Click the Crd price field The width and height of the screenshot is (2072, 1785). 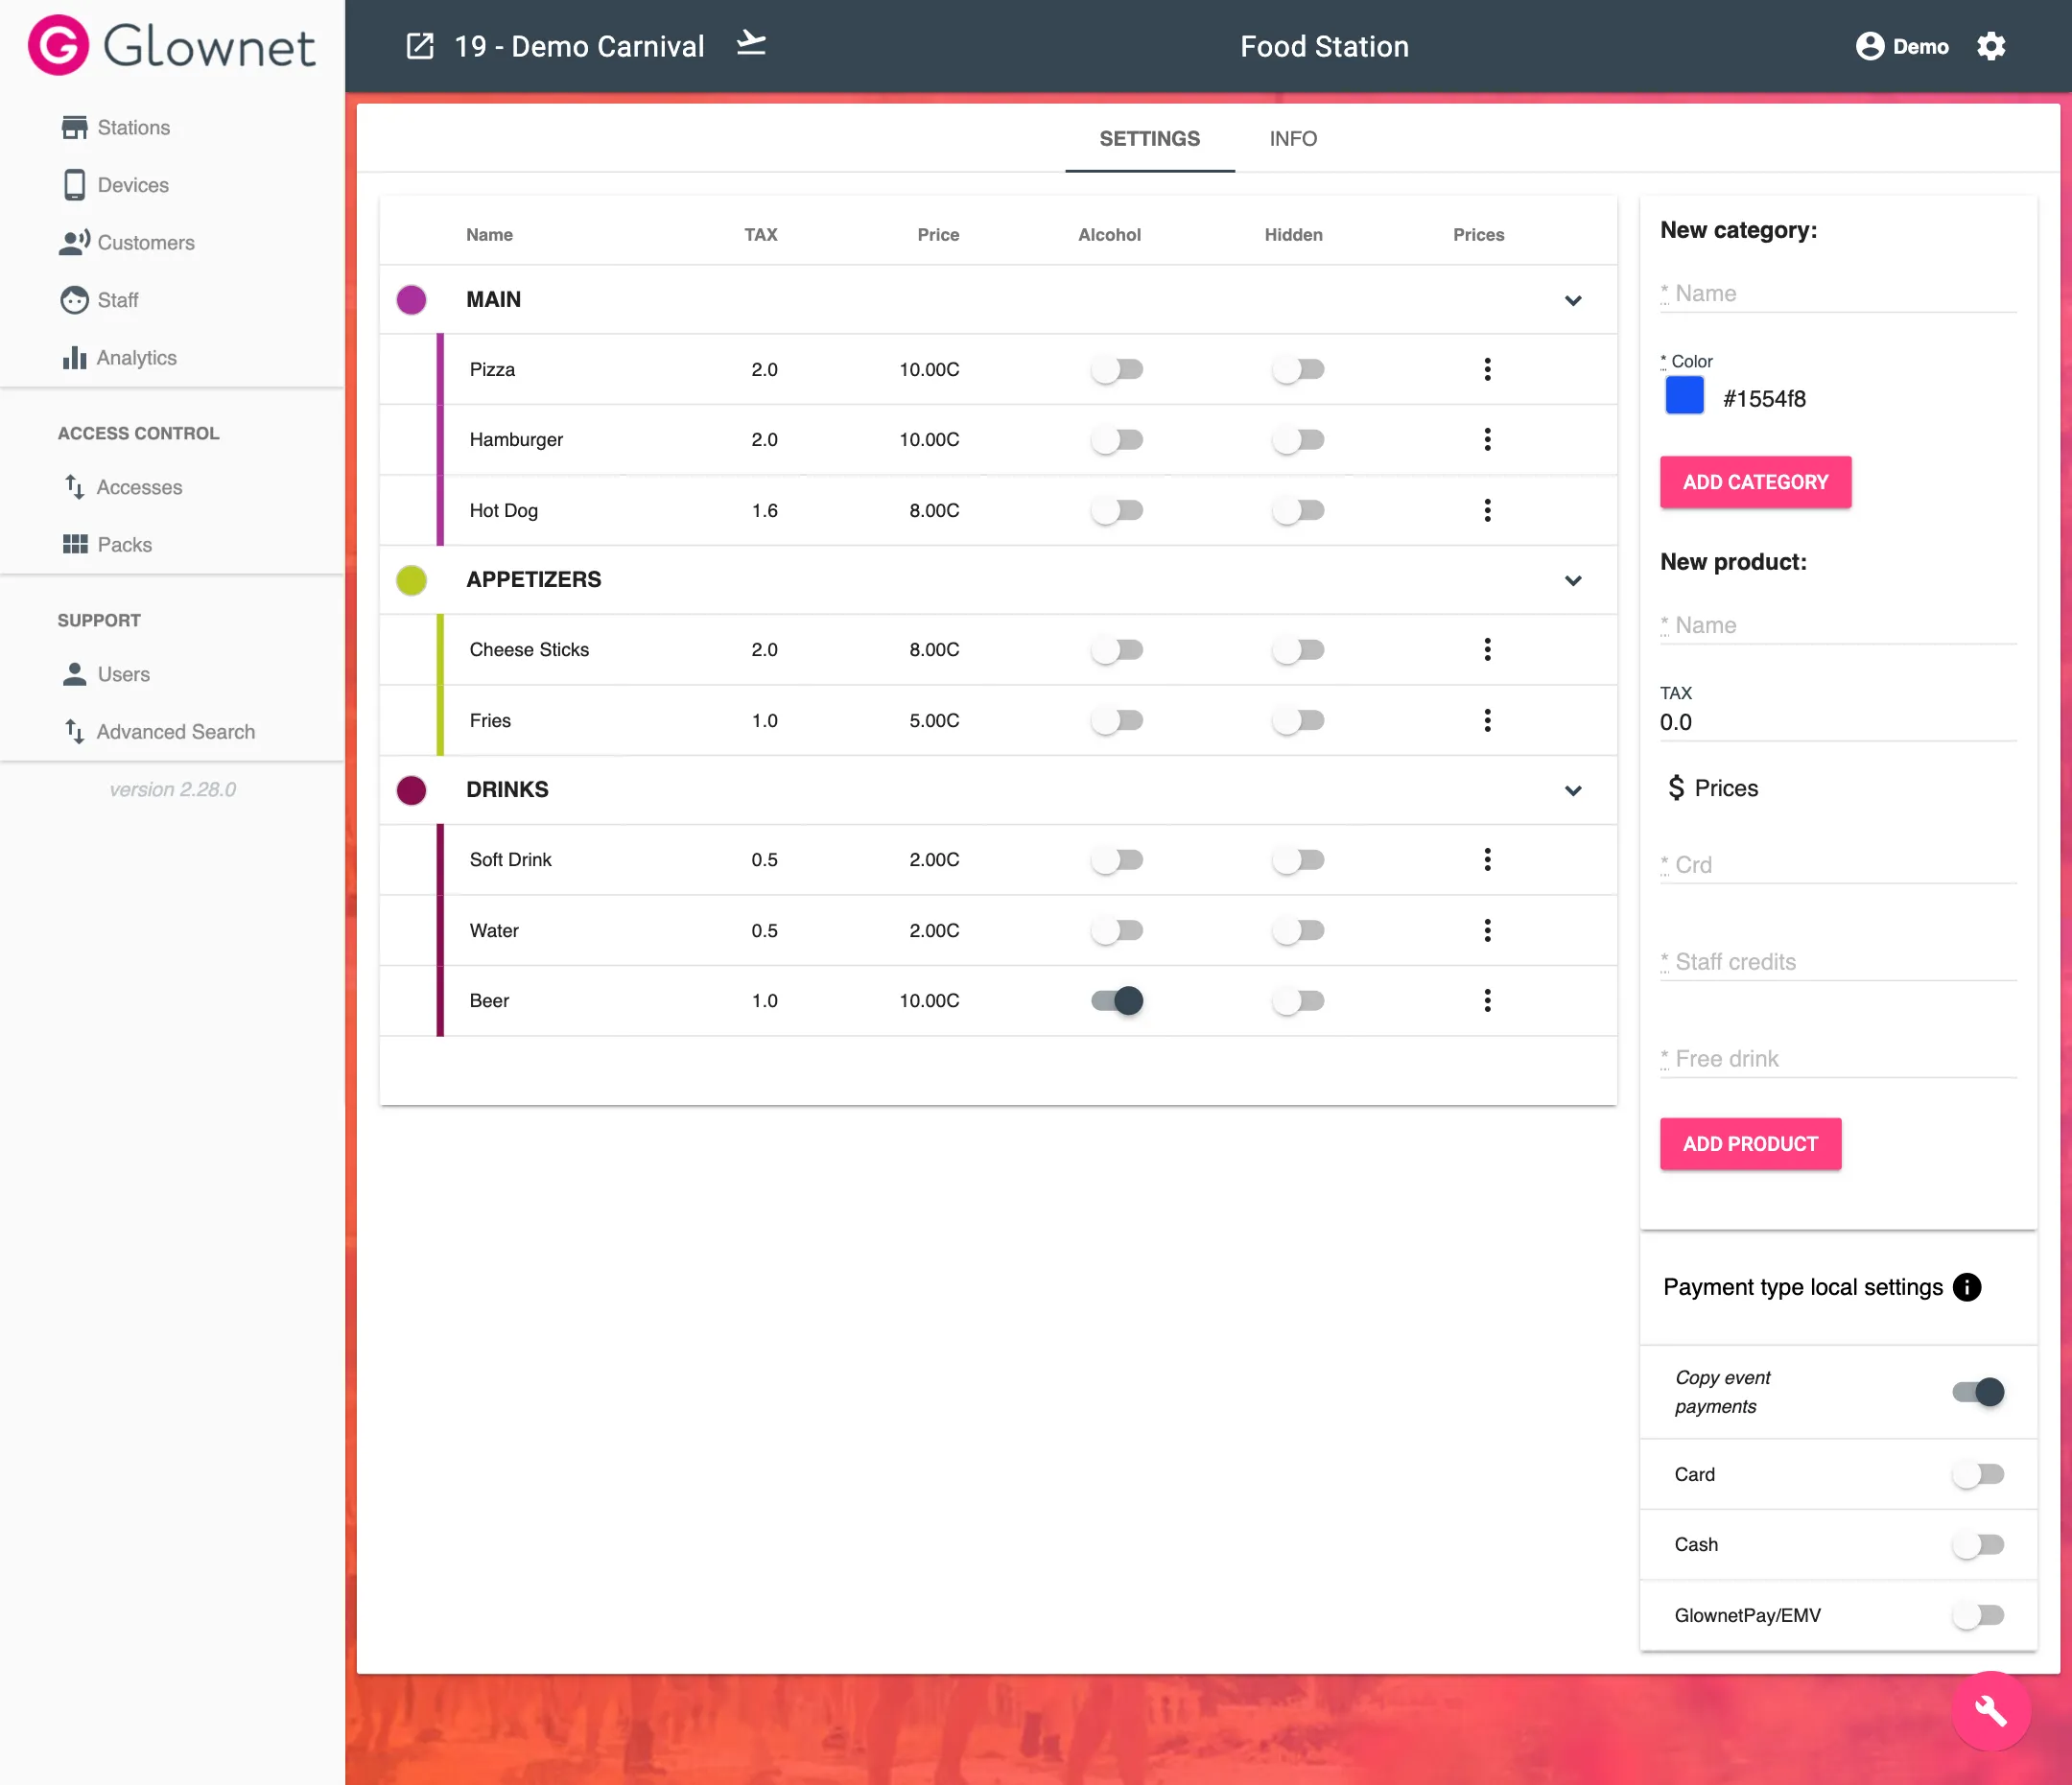(x=1838, y=864)
